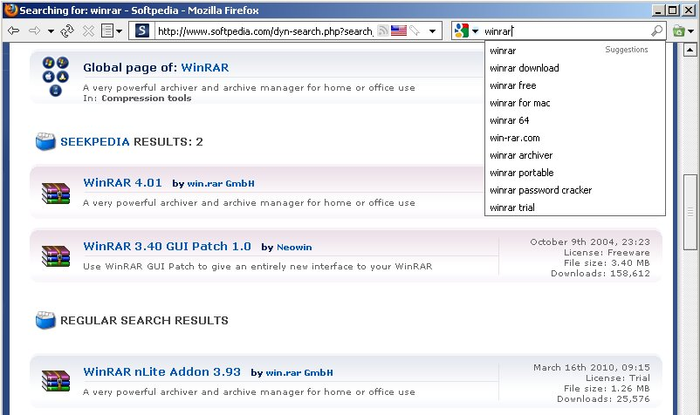Open the win.rar GmbH link for WinRAR 4.01
Screen dimensions: 700x415
(221, 183)
